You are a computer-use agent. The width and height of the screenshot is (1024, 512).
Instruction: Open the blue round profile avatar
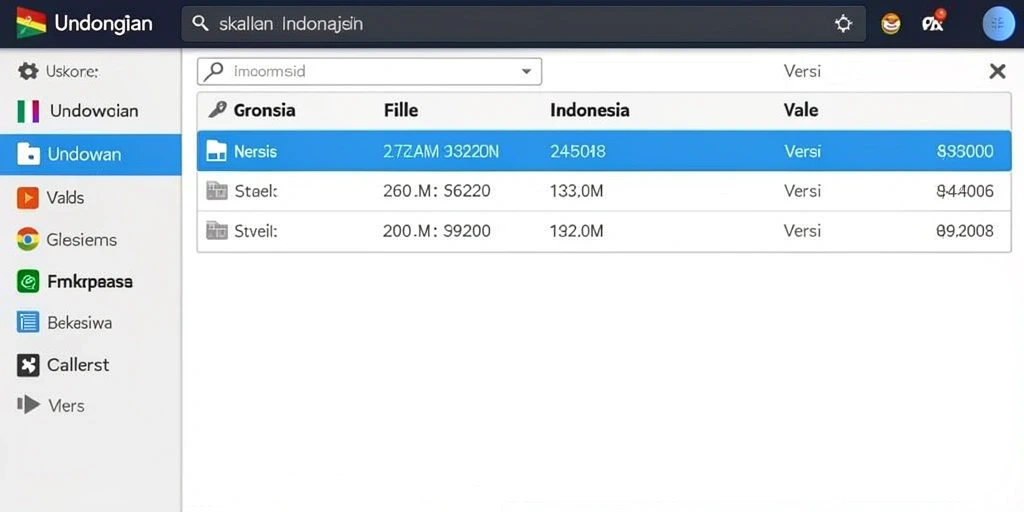(998, 24)
